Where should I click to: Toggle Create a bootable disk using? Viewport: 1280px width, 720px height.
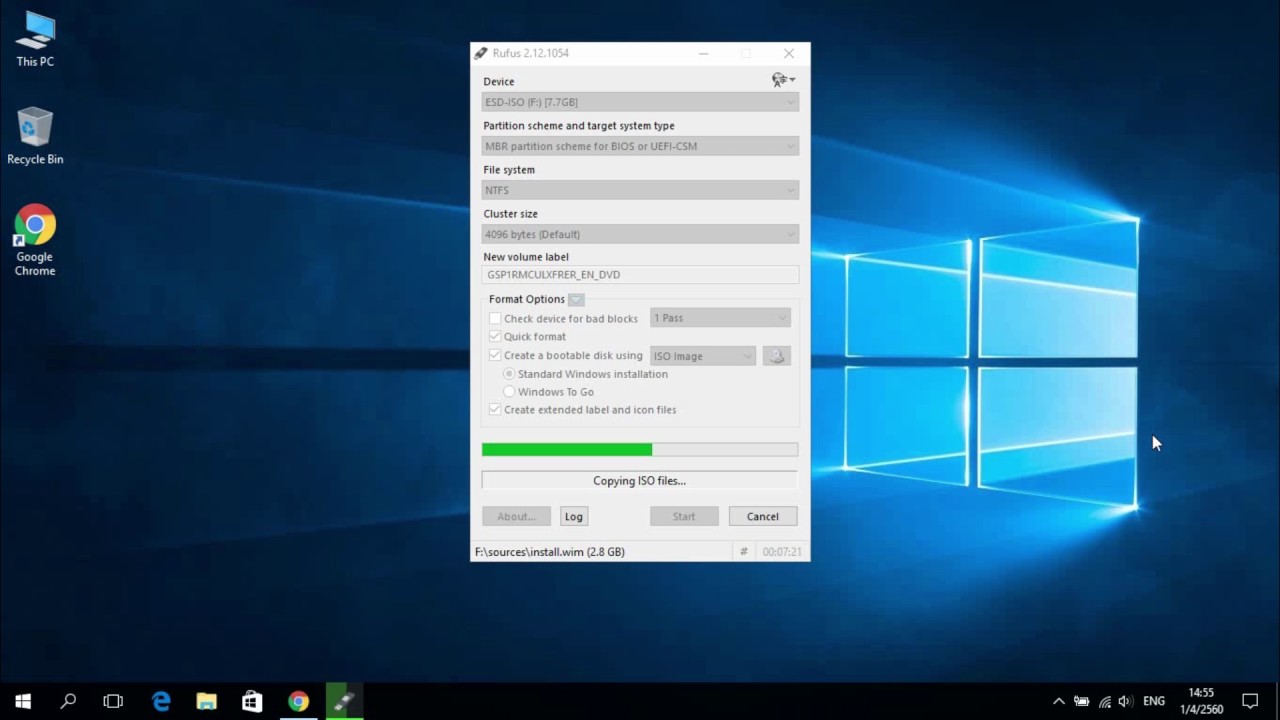click(x=495, y=355)
